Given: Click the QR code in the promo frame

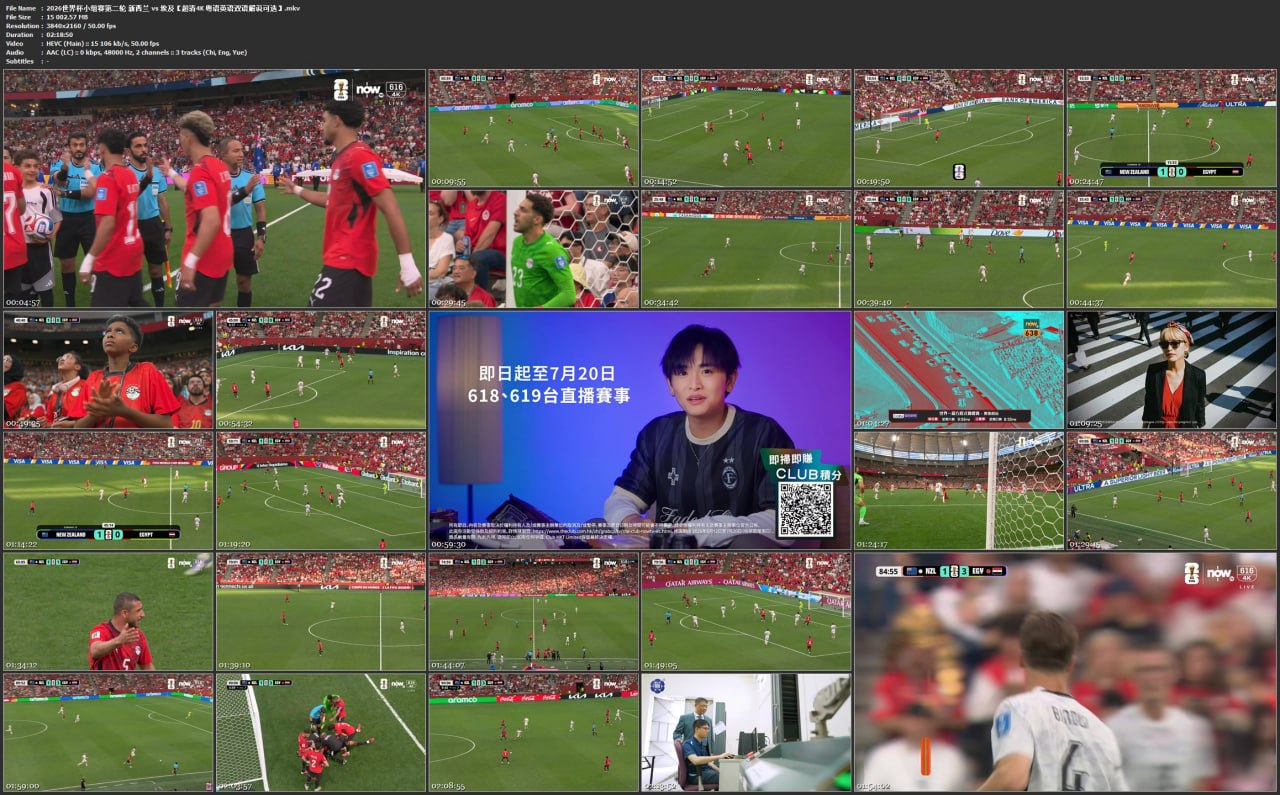Looking at the screenshot, I should (805, 510).
